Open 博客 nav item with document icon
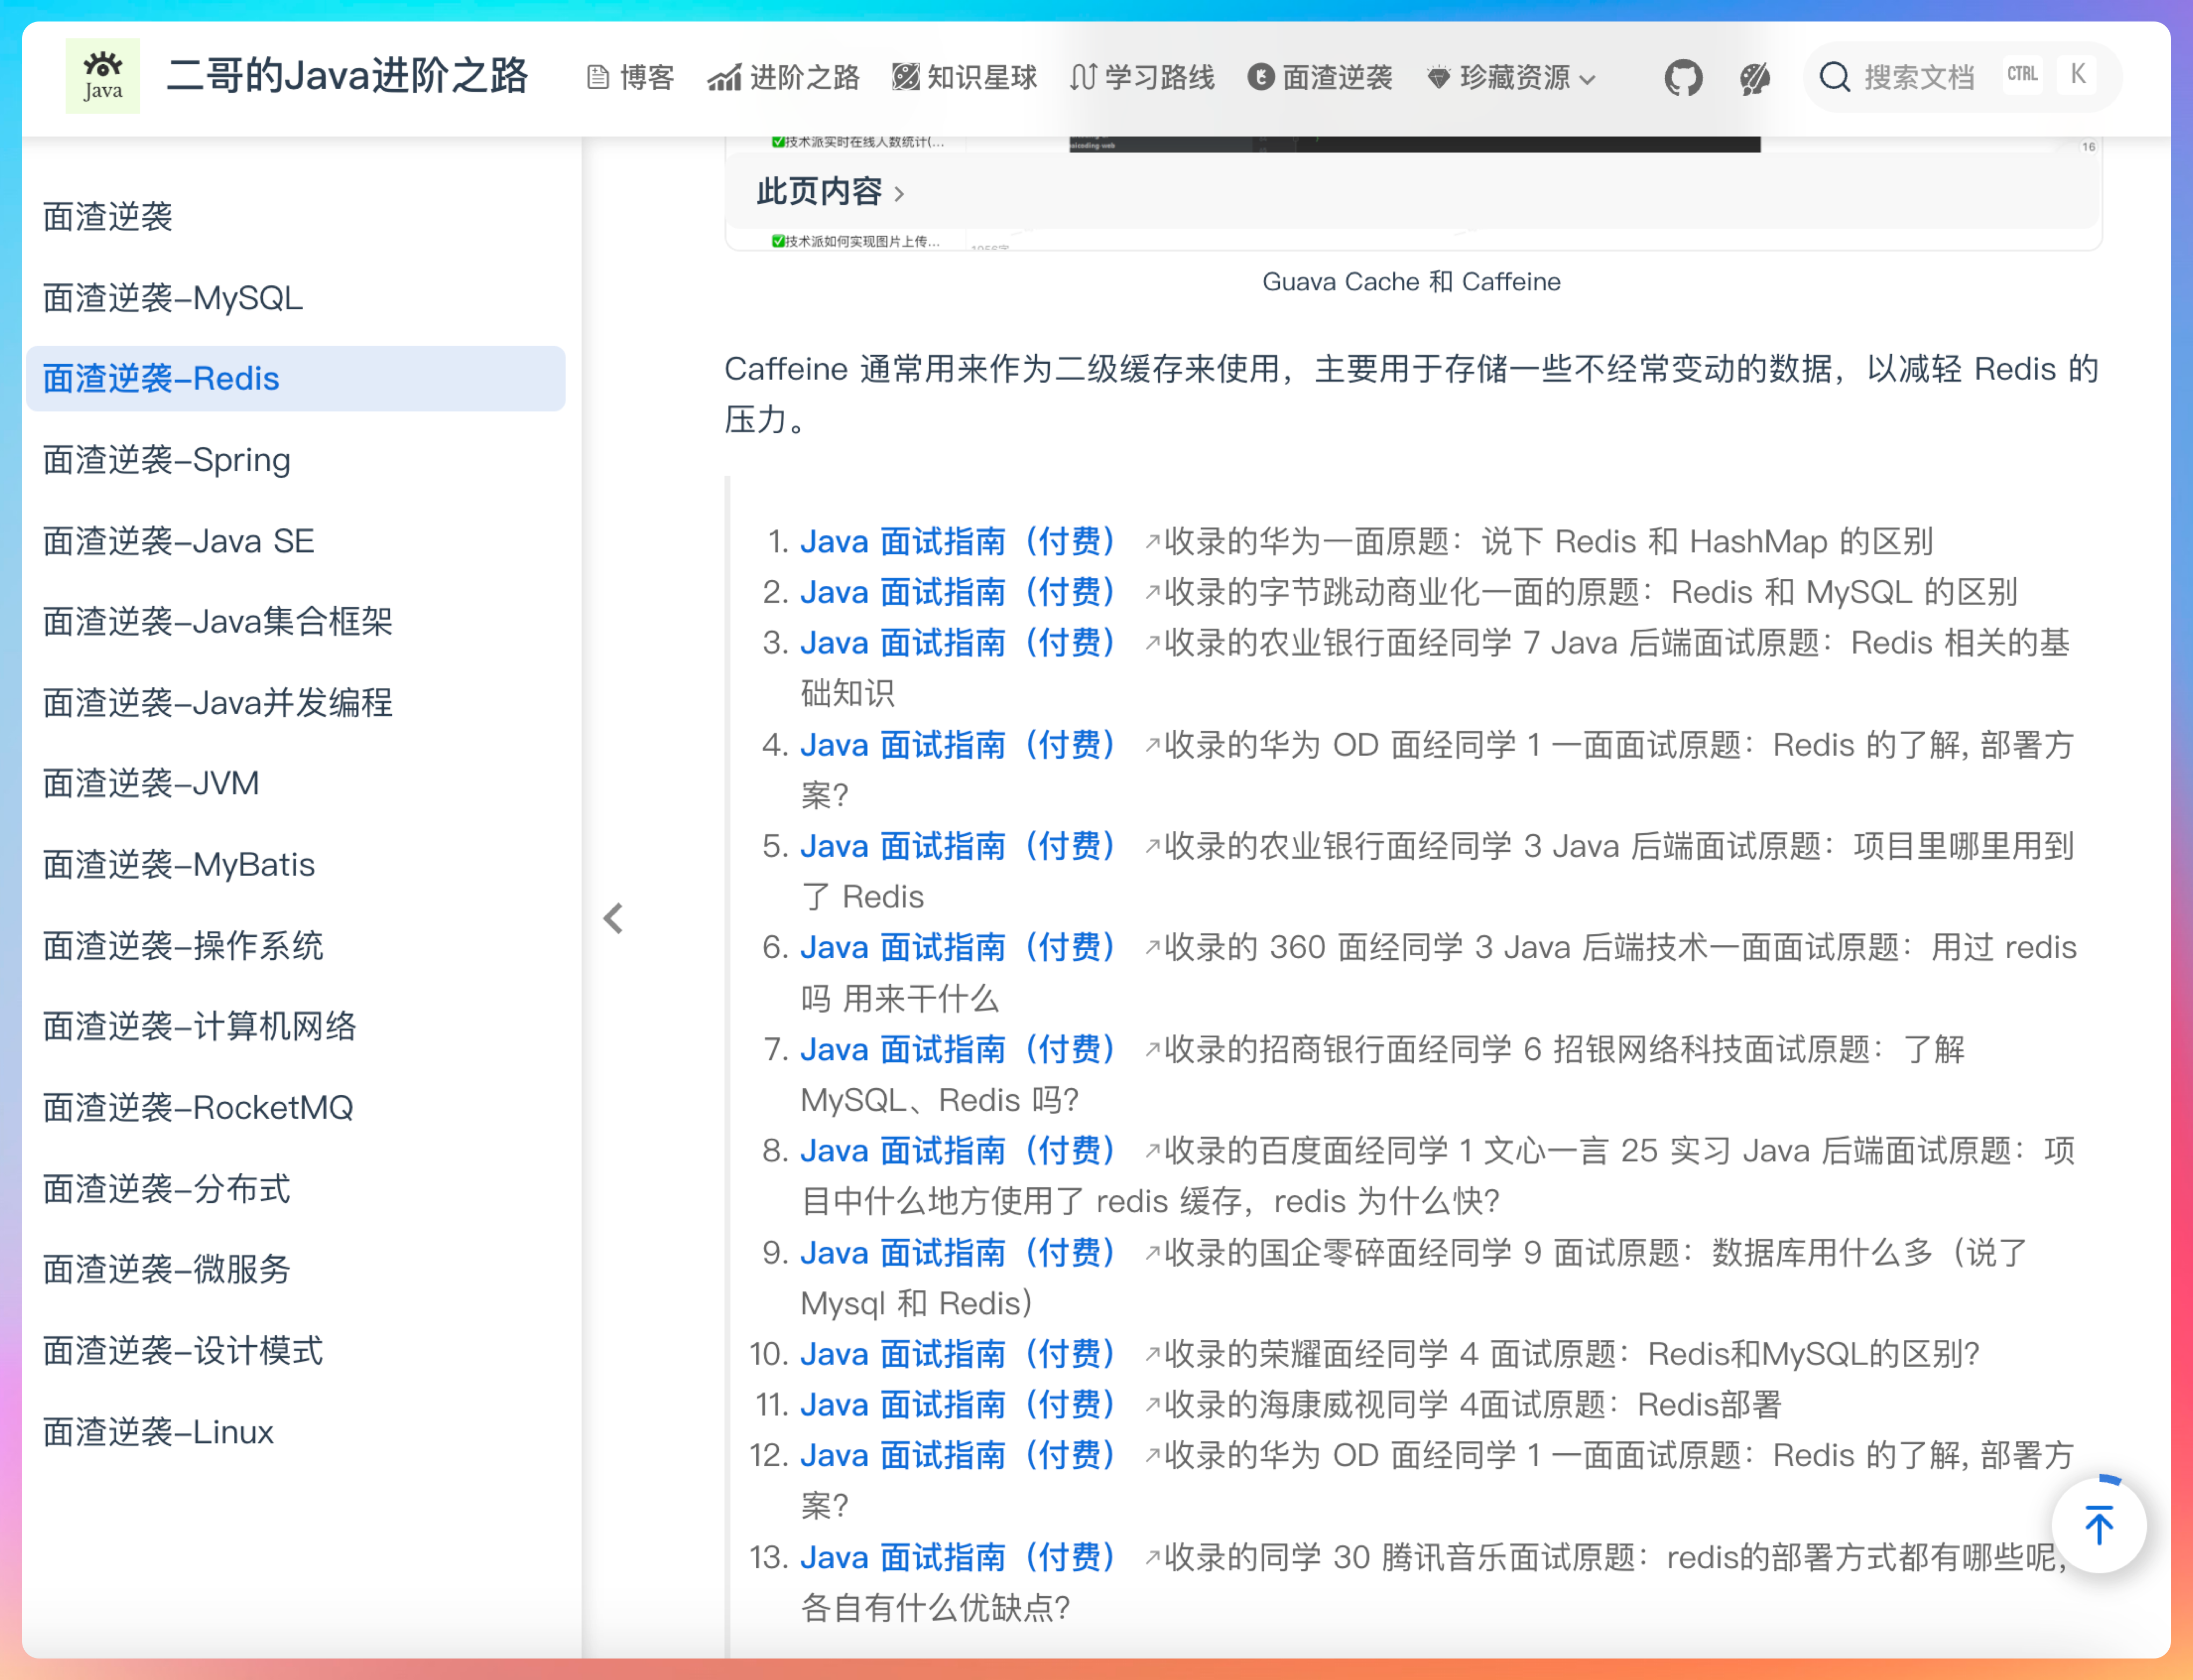2193x1680 pixels. tap(630, 77)
